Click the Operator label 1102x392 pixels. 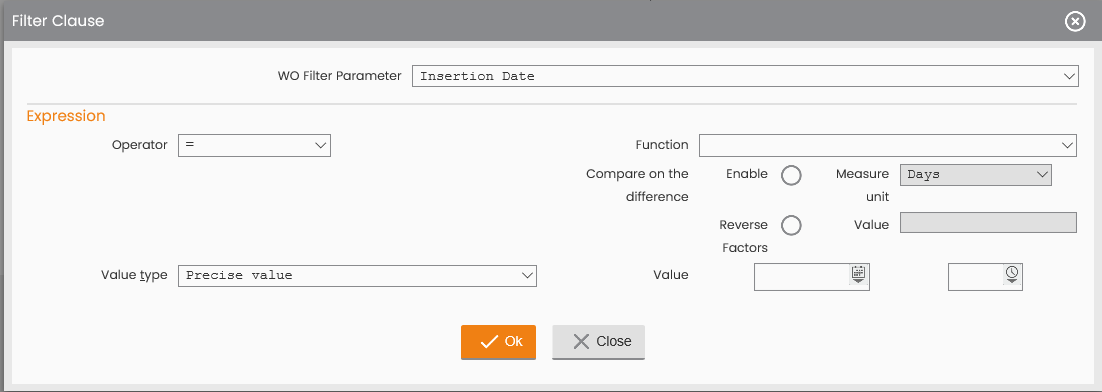click(140, 145)
